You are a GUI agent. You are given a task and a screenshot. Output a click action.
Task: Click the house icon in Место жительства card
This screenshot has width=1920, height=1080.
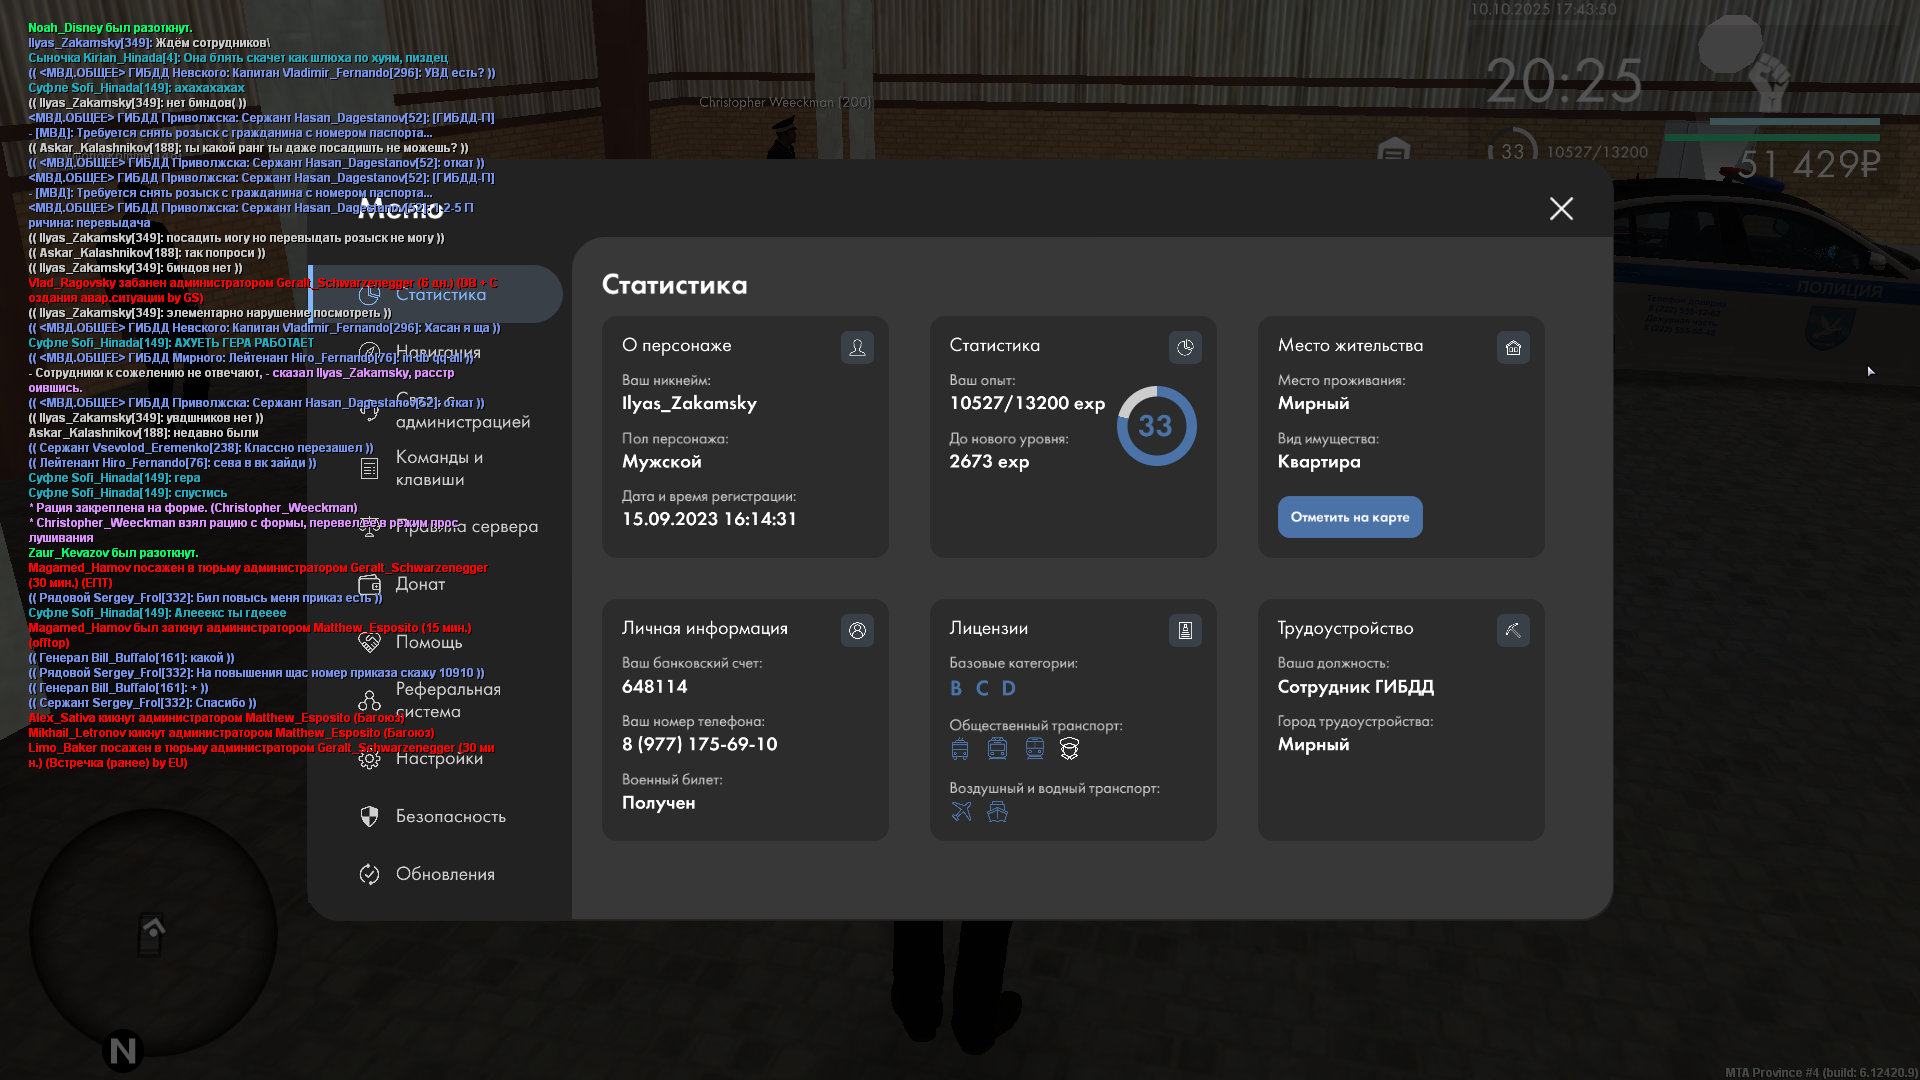coord(1513,347)
